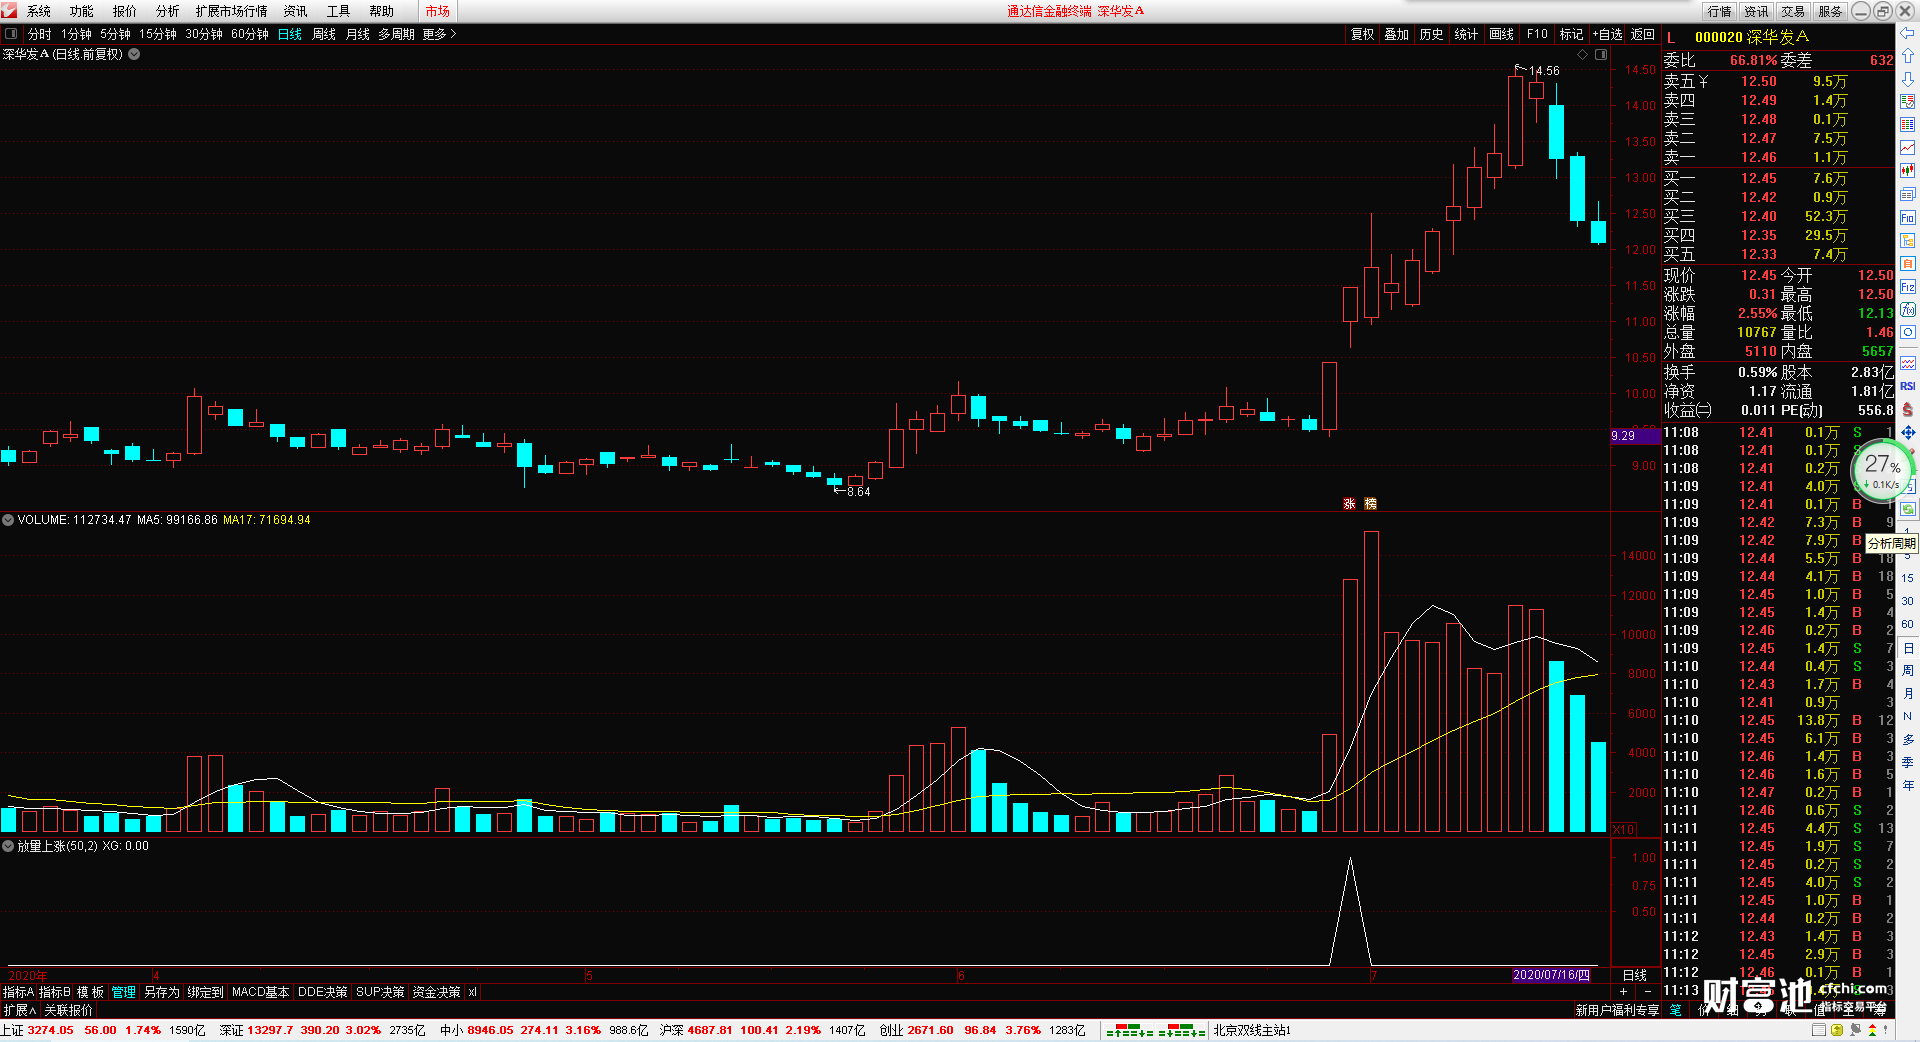Click the small panel icon left of 分时
This screenshot has height=1042, width=1920.
[11, 34]
